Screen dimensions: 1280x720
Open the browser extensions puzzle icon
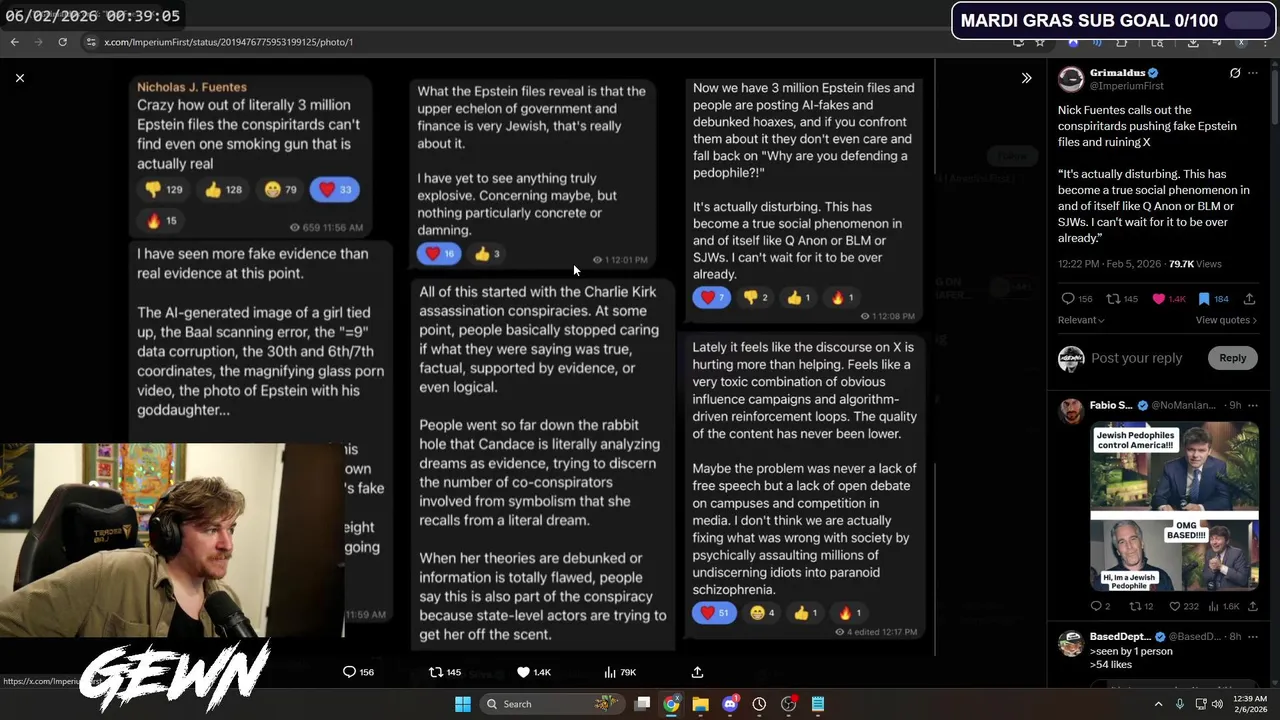(1121, 42)
